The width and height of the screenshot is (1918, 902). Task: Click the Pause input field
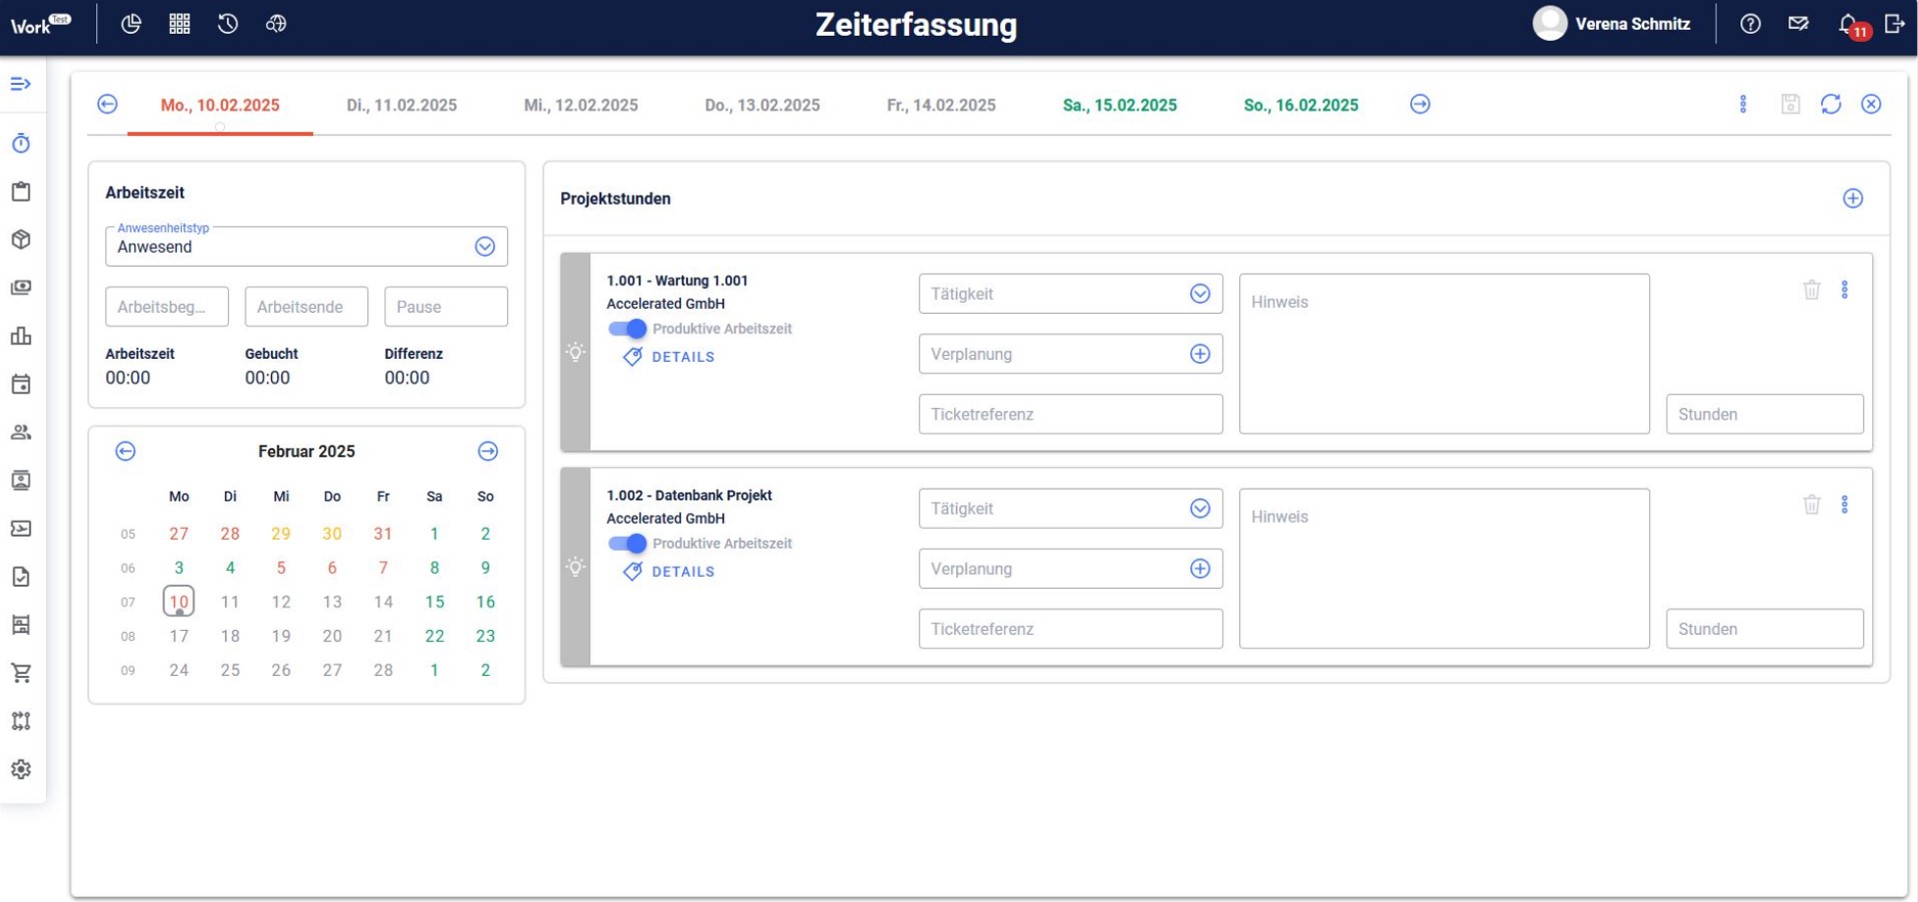pos(446,307)
